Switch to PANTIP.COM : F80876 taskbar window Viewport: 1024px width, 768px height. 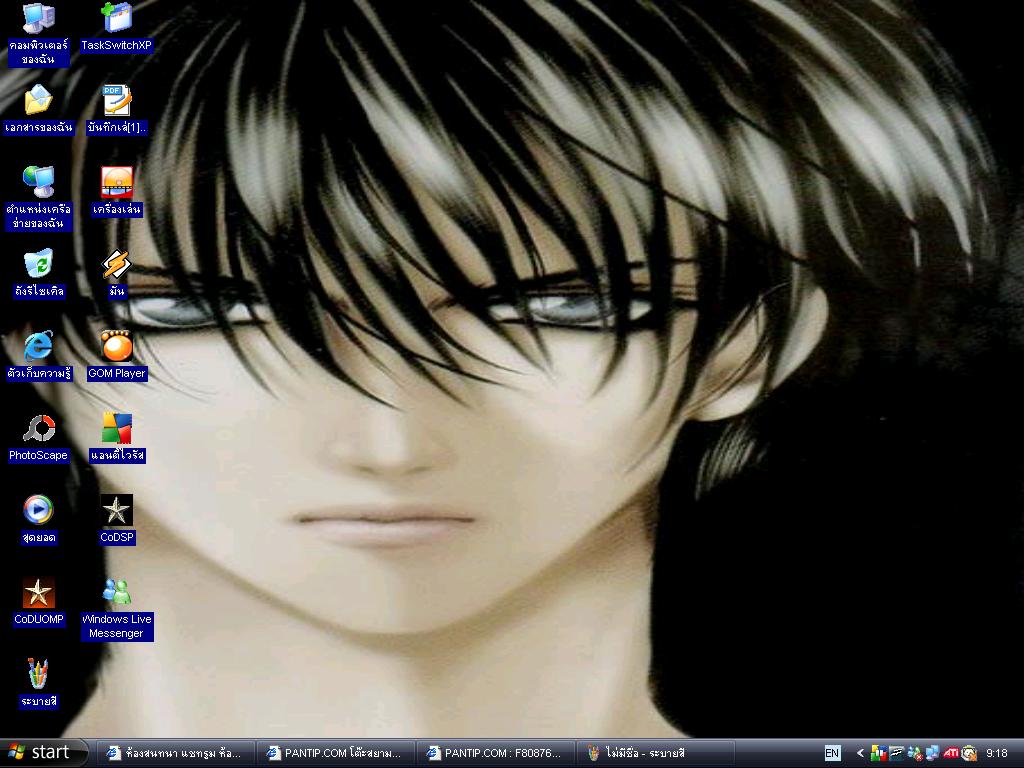[496, 753]
